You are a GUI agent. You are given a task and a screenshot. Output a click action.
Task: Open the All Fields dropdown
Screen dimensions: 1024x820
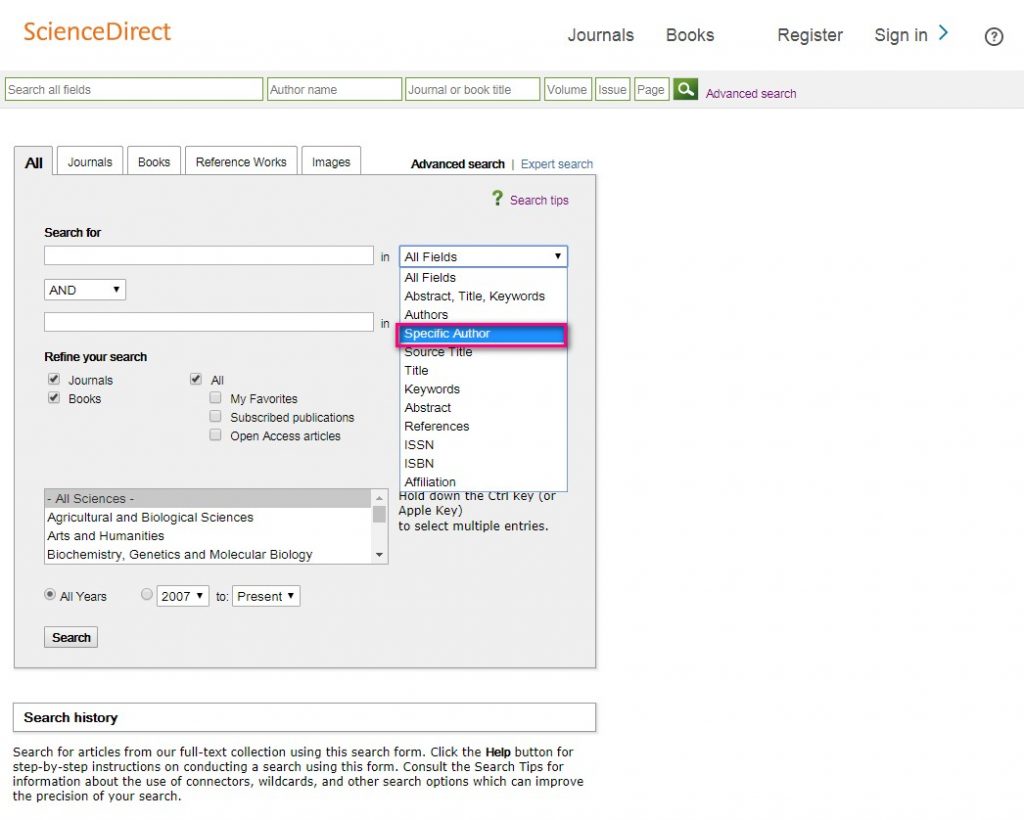click(483, 256)
